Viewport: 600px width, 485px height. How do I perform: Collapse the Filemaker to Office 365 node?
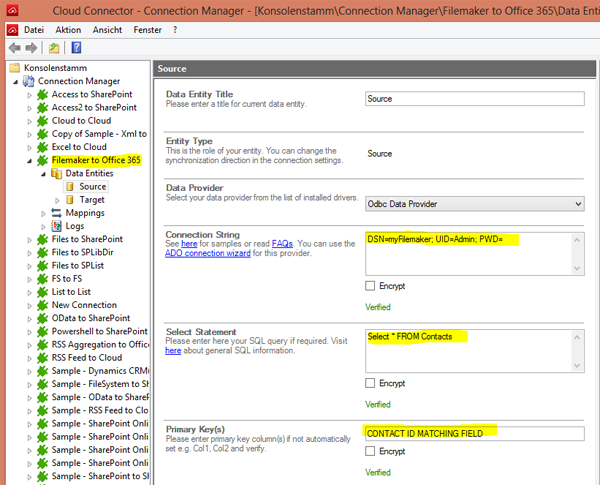[30, 160]
